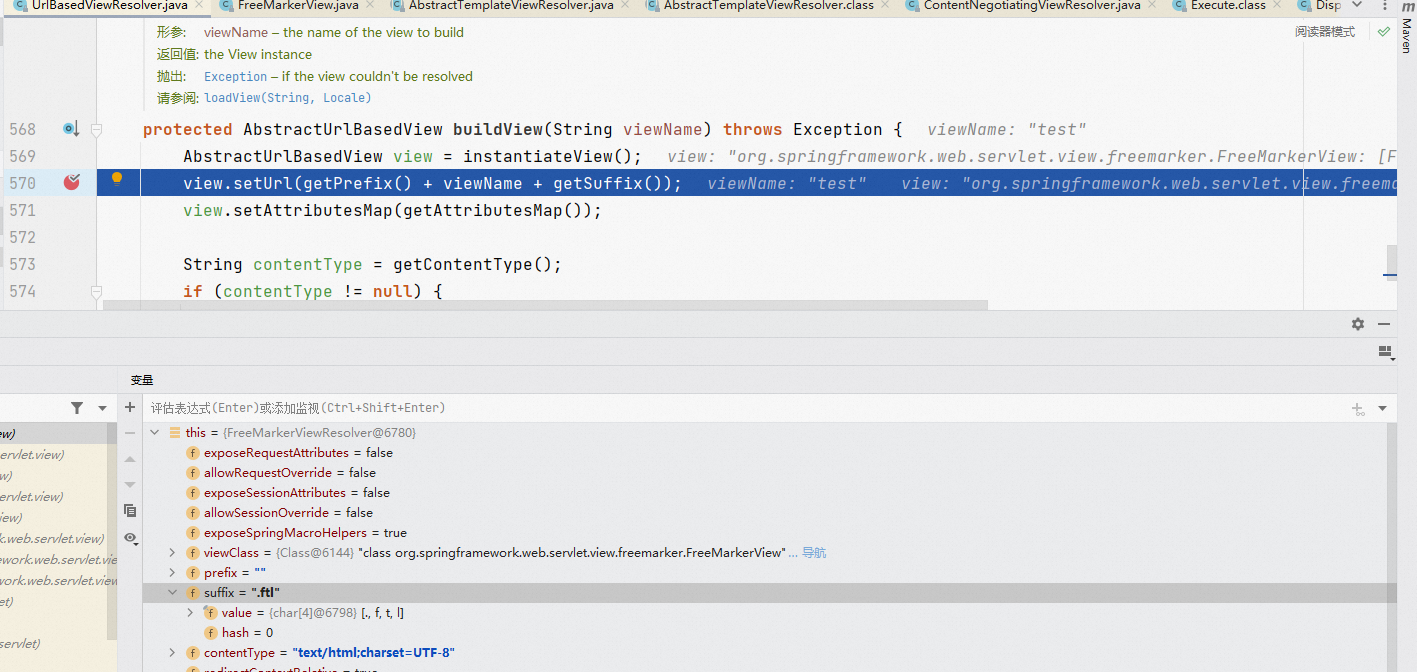This screenshot has height=672, width=1417.
Task: Click line number 571 in gutter
Action: pos(22,210)
